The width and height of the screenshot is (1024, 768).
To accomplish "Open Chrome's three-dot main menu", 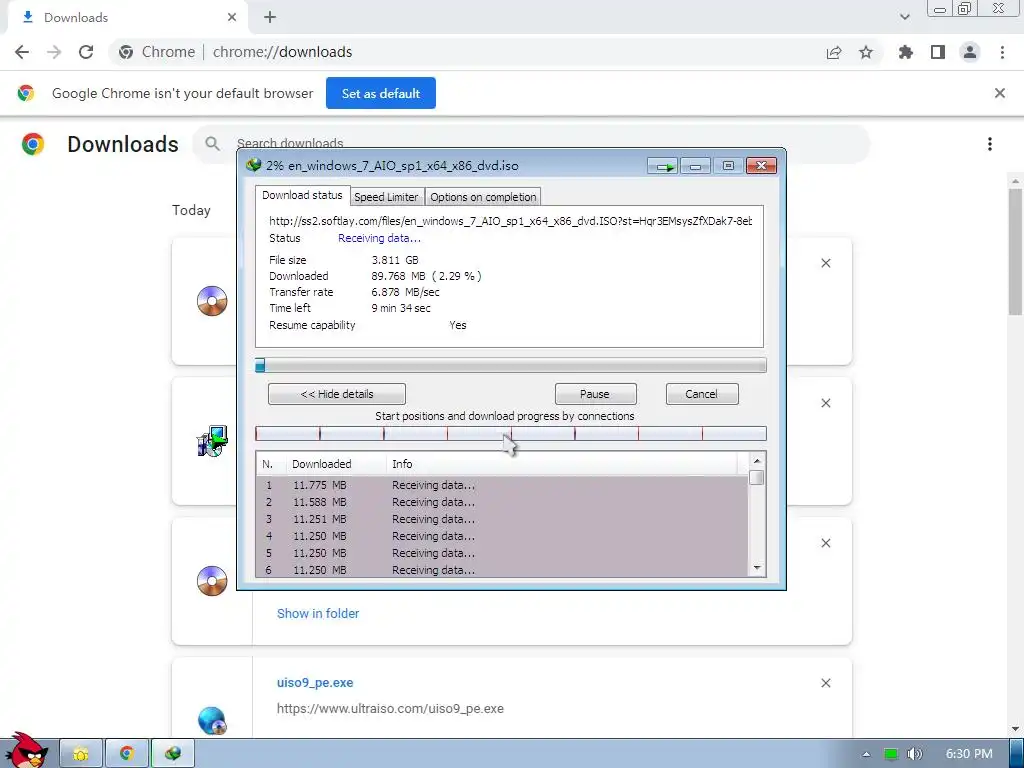I will (x=1002, y=52).
